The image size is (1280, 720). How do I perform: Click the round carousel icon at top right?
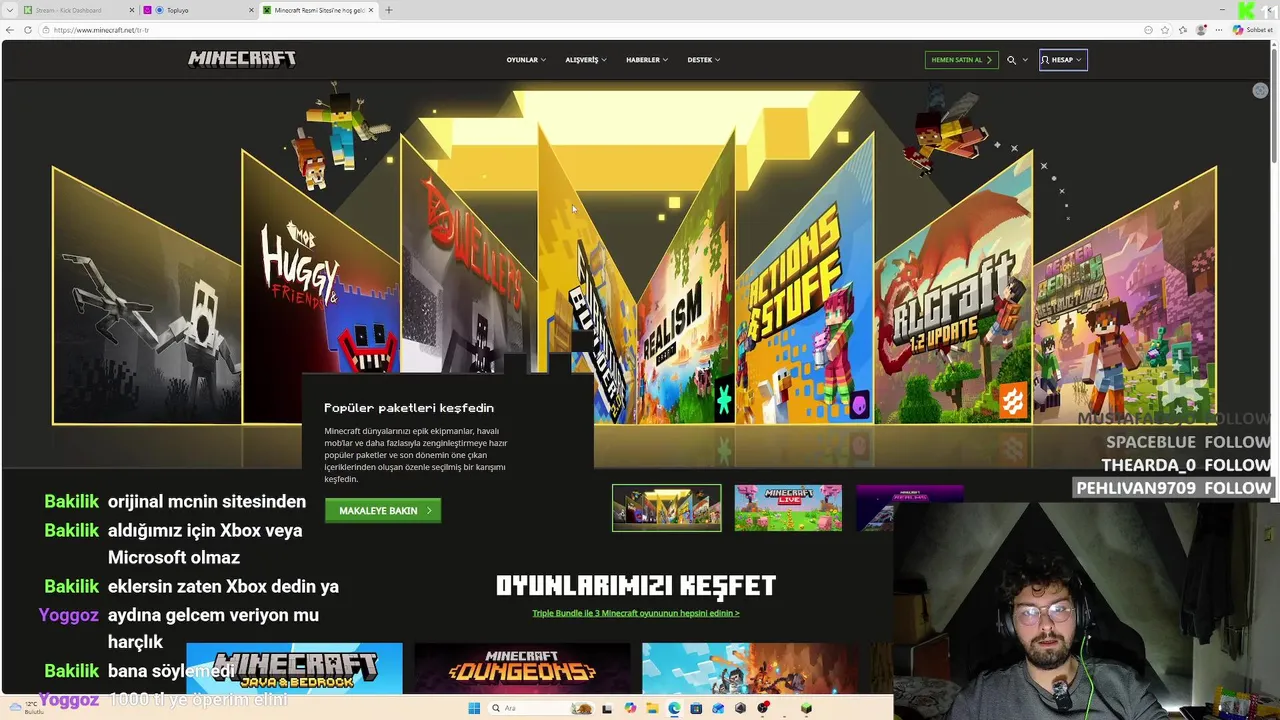coord(1260,90)
